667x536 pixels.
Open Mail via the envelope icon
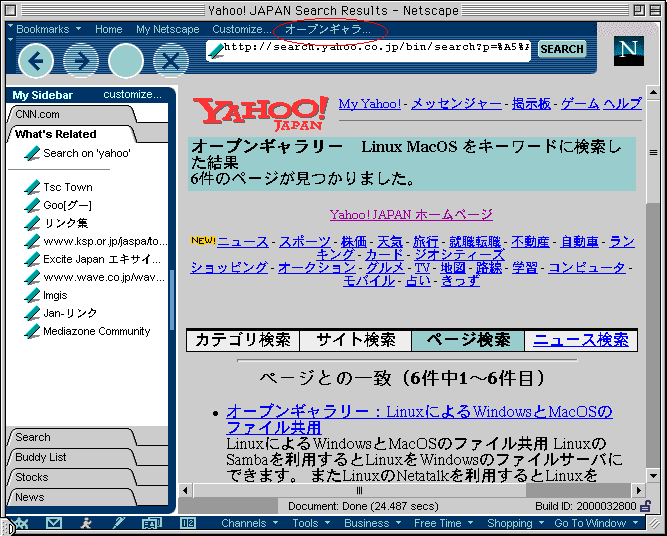tap(54, 523)
